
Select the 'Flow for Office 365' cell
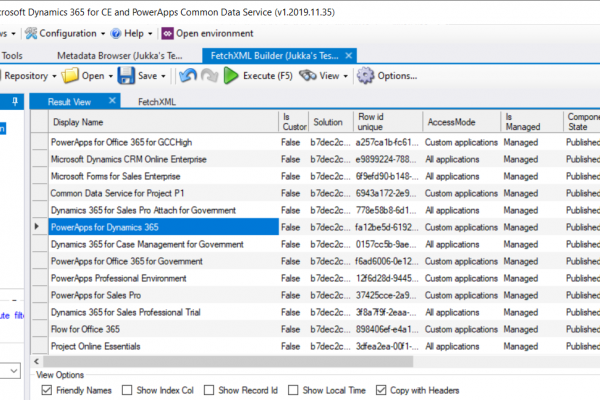click(163, 329)
